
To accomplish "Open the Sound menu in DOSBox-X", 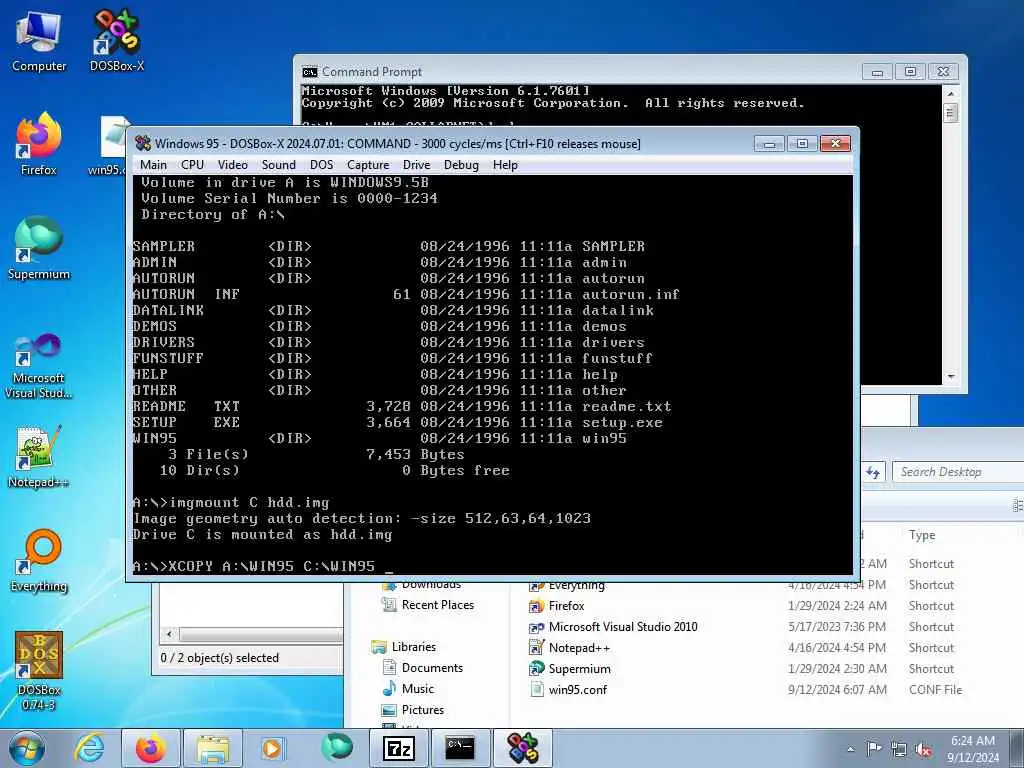I will [279, 165].
